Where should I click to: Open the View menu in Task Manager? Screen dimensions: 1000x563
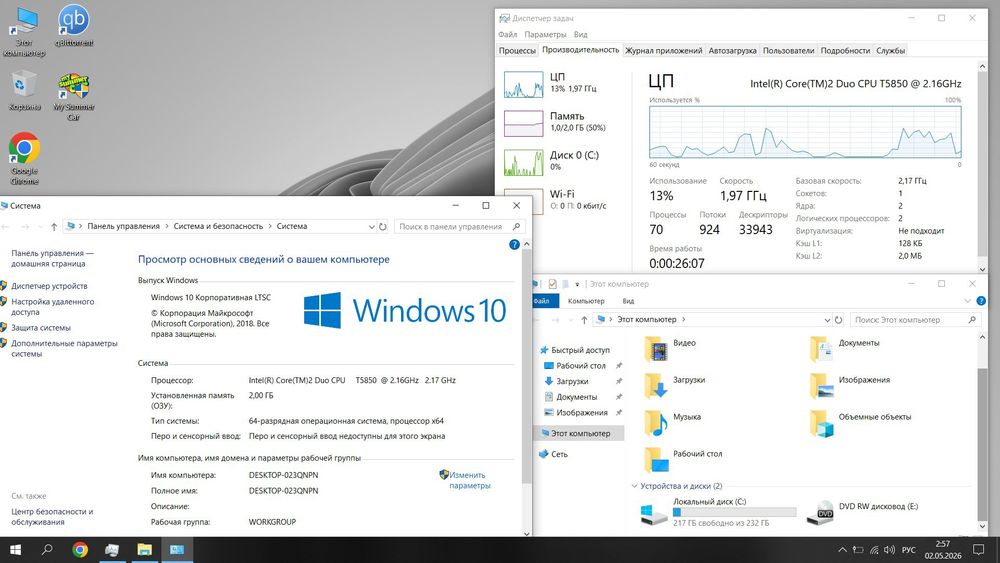[580, 34]
